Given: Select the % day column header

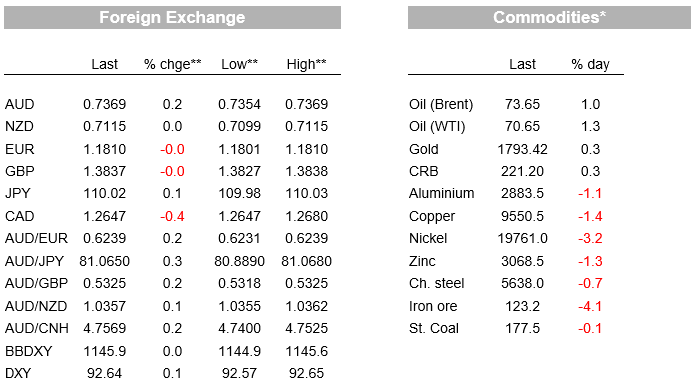Looking at the screenshot, I should (590, 64).
